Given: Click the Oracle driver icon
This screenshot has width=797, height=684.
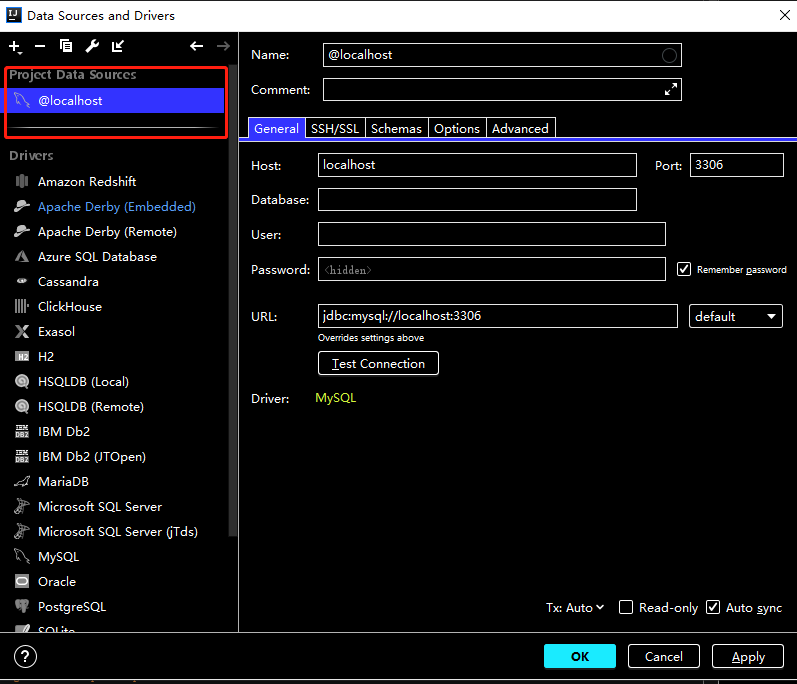Looking at the screenshot, I should [22, 581].
